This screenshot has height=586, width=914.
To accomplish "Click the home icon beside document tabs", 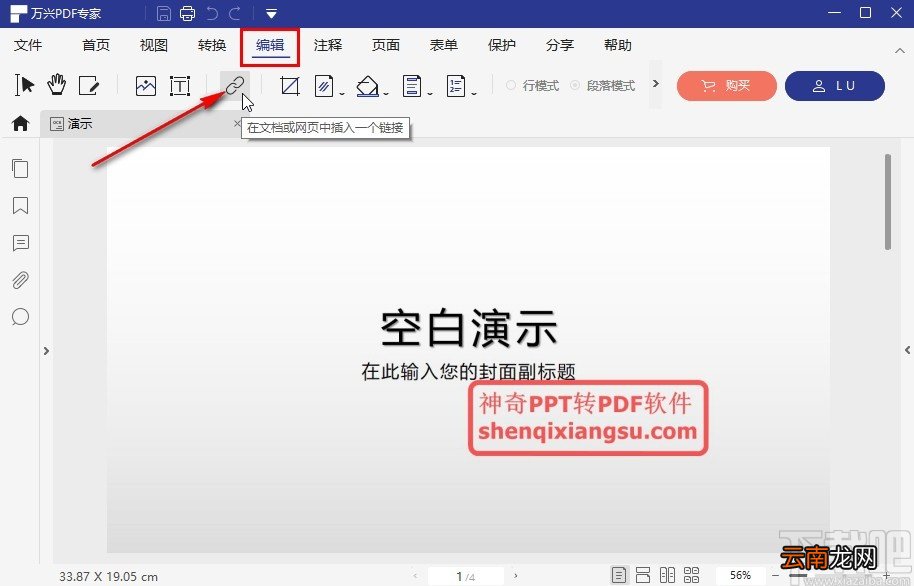I will click(20, 123).
